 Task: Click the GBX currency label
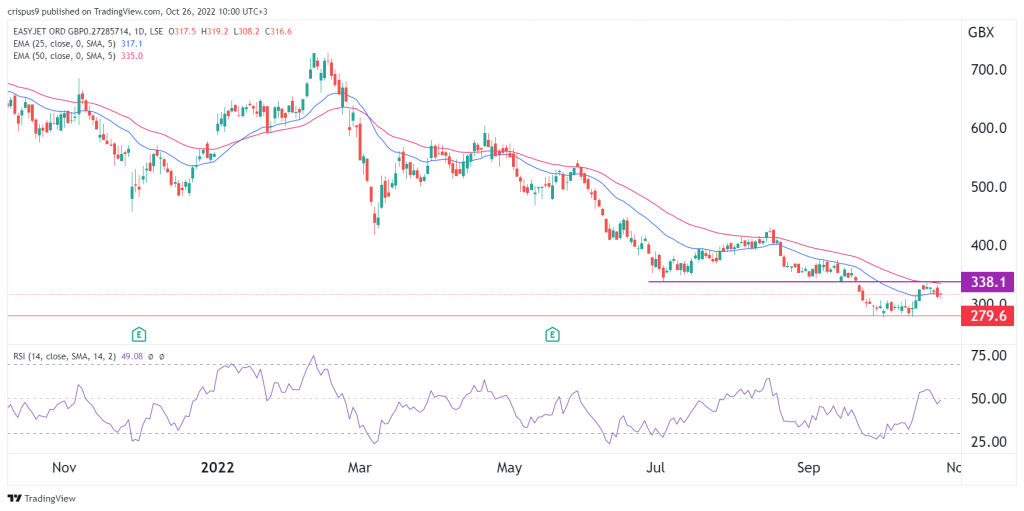coord(980,33)
